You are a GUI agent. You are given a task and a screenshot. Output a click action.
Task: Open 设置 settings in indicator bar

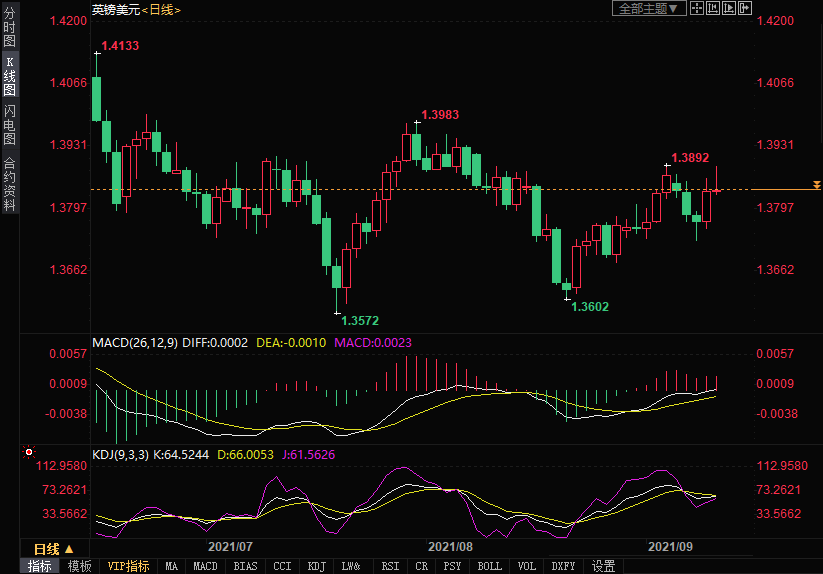(603, 566)
